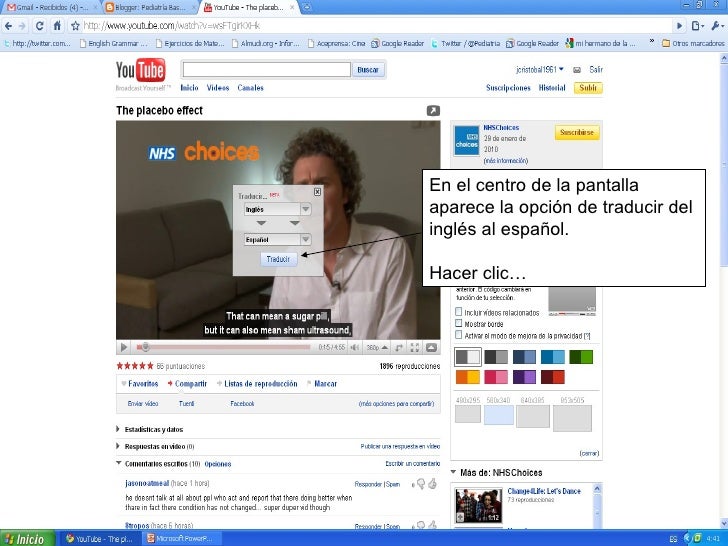728x546 pixels.
Task: Collapse Más de: NHSChoices section
Action: [453, 472]
